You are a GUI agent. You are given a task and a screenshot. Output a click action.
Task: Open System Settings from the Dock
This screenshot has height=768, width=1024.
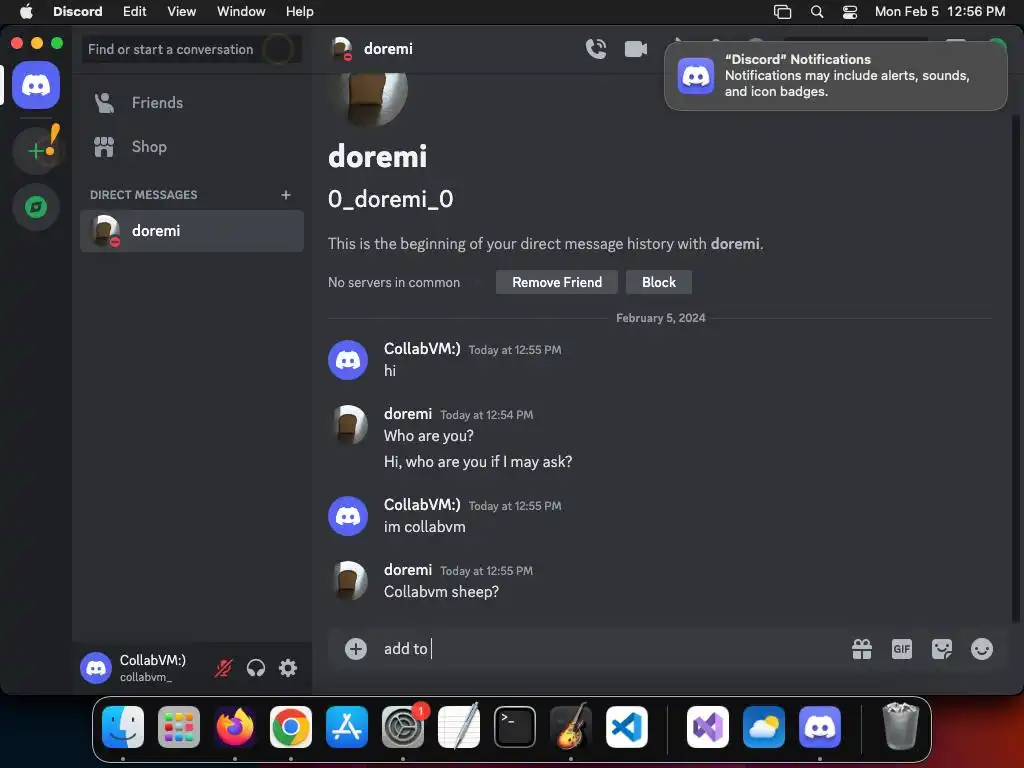click(403, 727)
